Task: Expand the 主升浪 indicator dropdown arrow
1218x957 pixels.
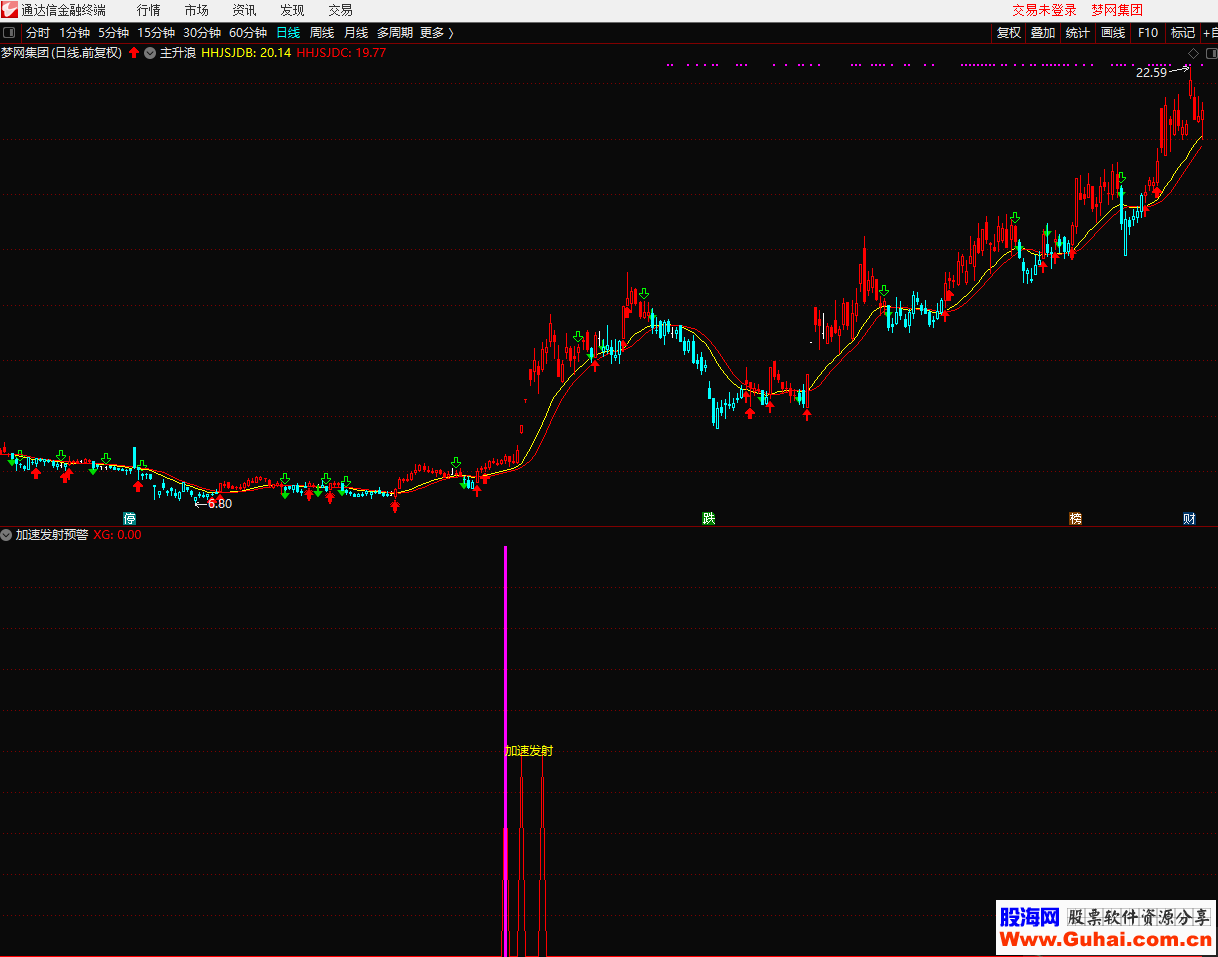Action: (150, 53)
